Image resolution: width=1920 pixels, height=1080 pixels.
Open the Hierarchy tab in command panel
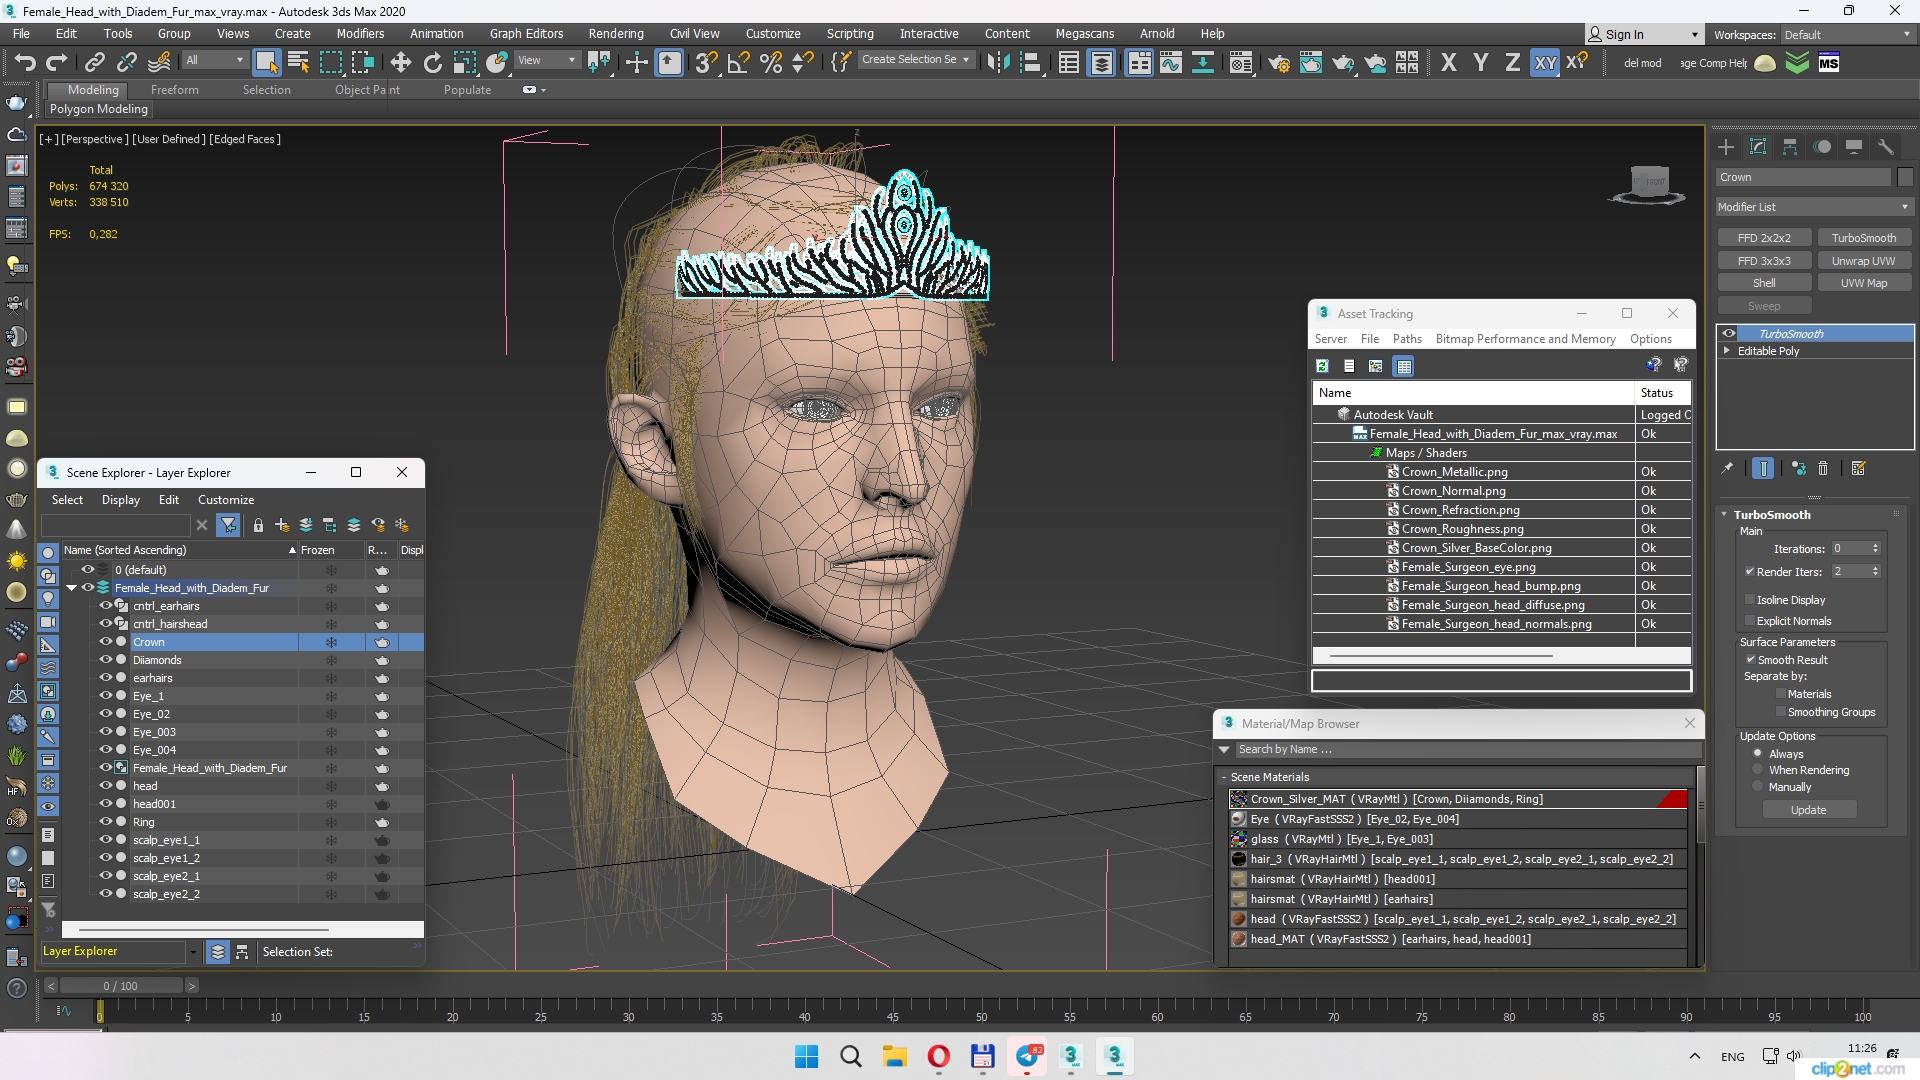(1790, 147)
